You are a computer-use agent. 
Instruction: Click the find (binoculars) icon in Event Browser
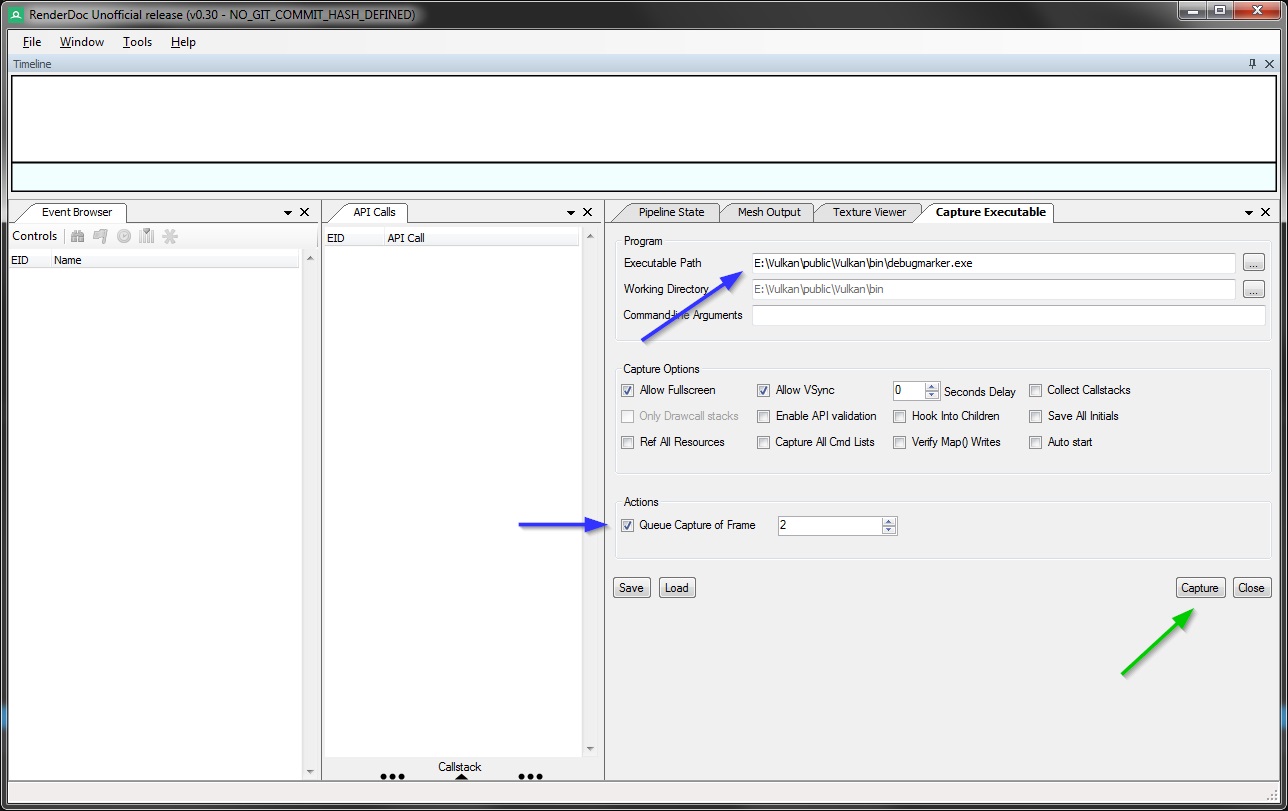[x=77, y=236]
